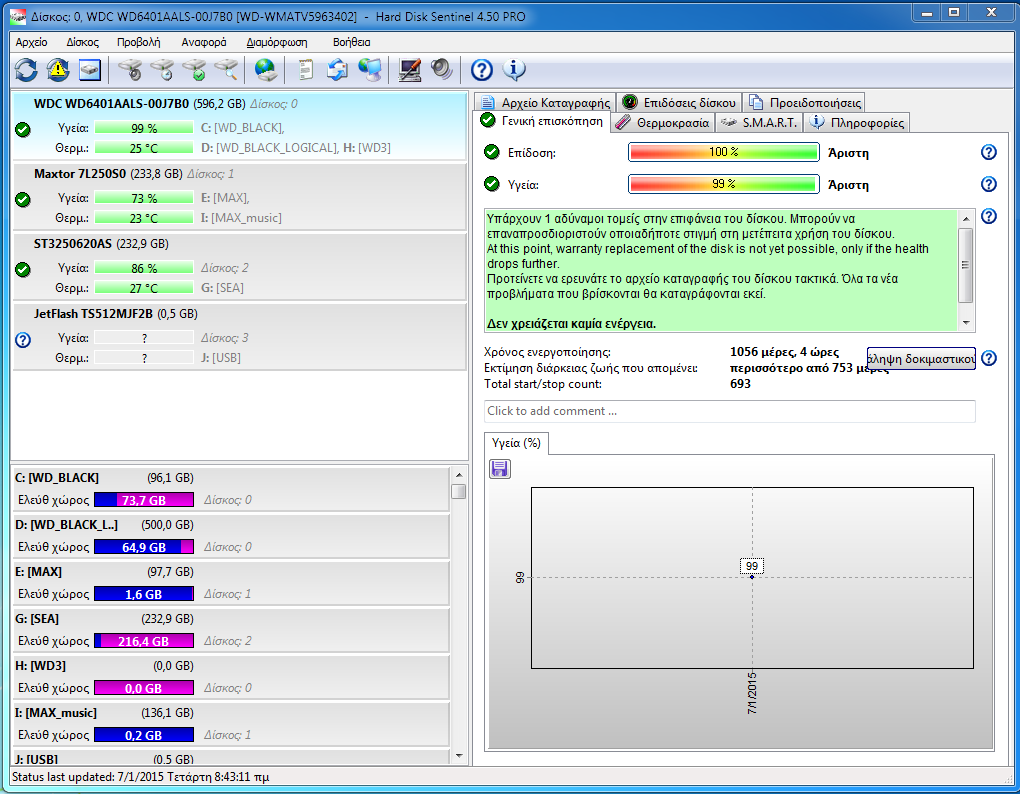
Task: Select the C: [WD_BLACK] partition row
Action: tap(231, 489)
